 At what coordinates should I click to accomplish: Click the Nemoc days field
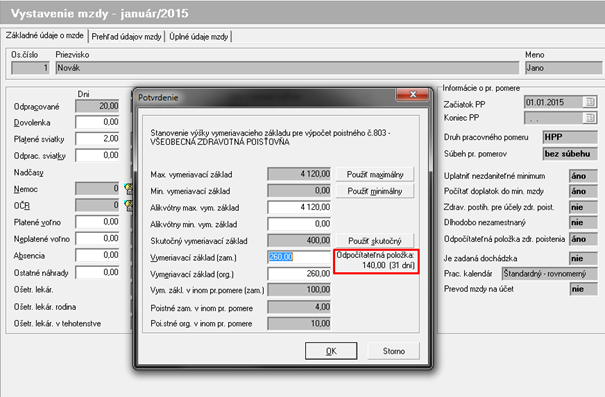click(97, 188)
